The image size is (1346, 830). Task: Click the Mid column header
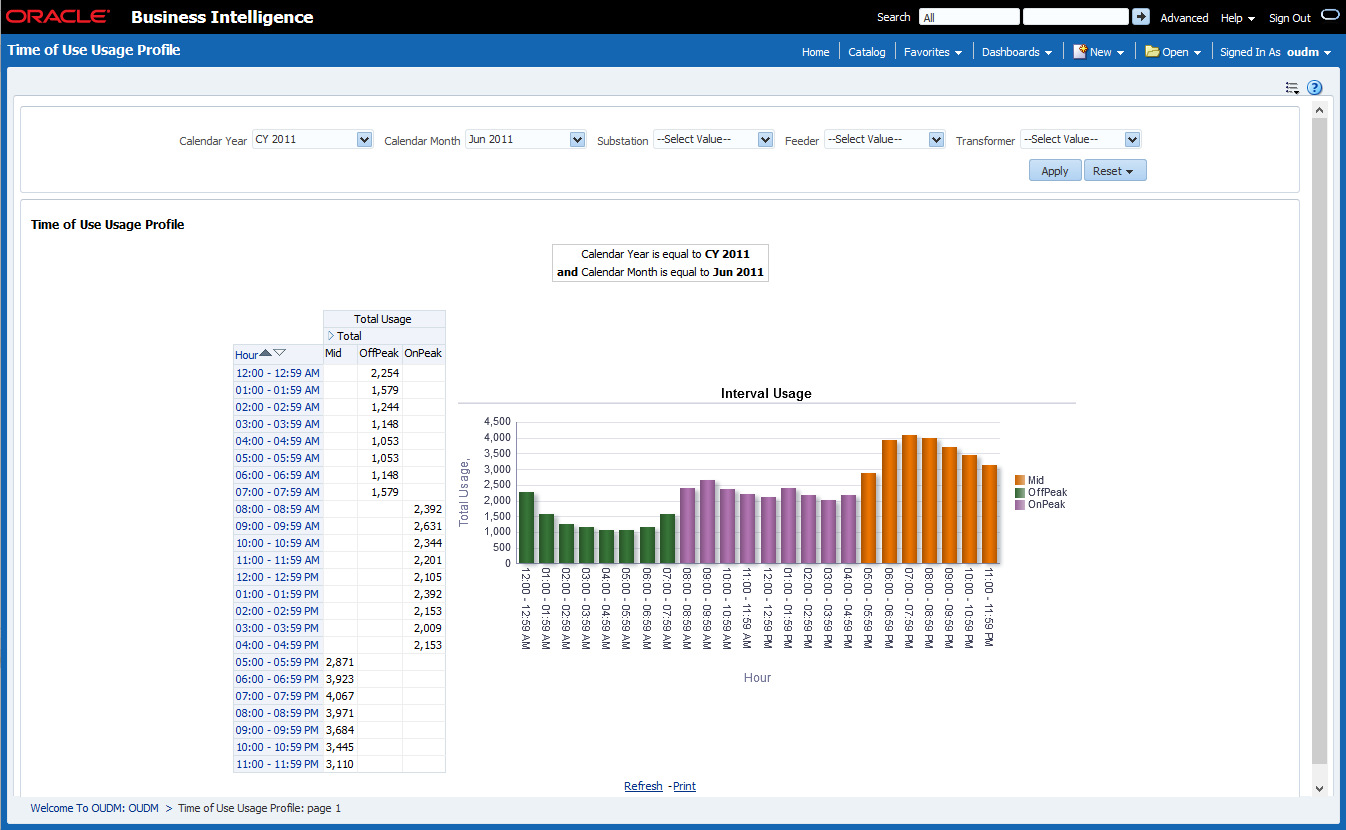[x=333, y=353]
